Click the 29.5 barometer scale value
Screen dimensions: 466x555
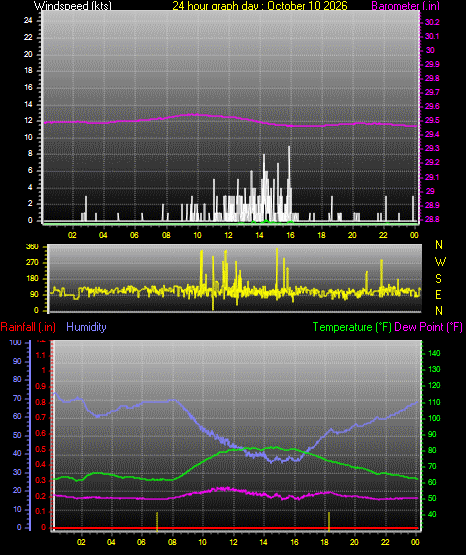point(432,121)
